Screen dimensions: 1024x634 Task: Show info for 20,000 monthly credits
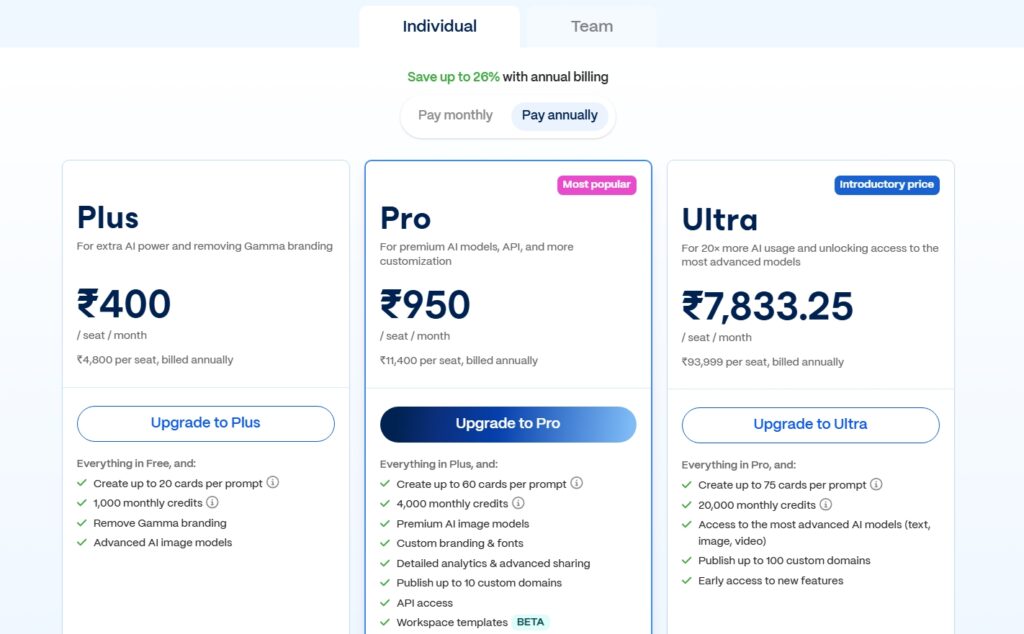[x=824, y=505]
